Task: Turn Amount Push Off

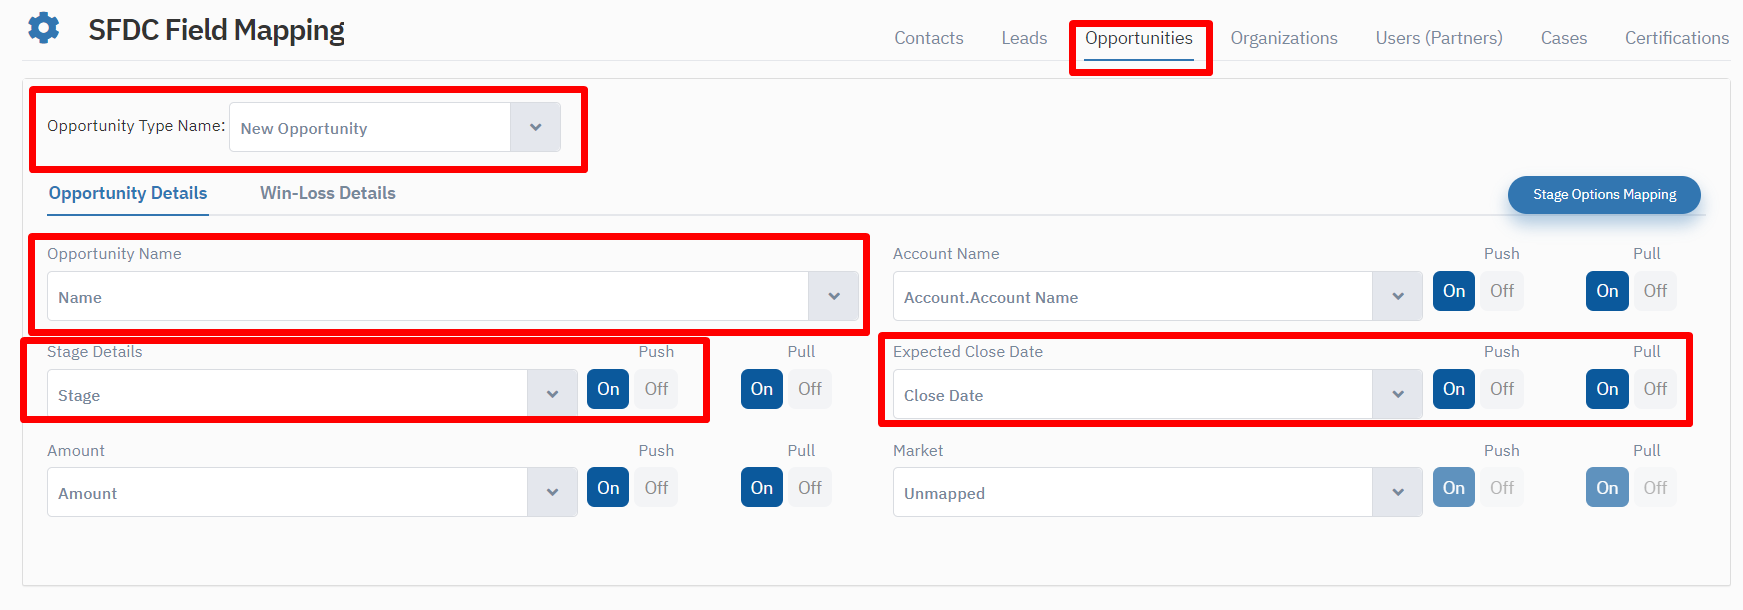Action: pos(656,488)
